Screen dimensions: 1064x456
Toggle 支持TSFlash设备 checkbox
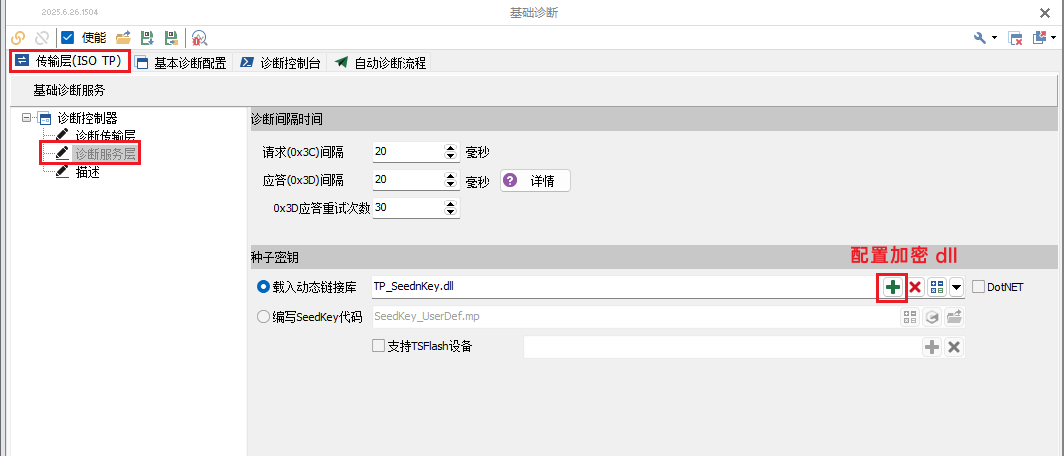click(x=379, y=346)
